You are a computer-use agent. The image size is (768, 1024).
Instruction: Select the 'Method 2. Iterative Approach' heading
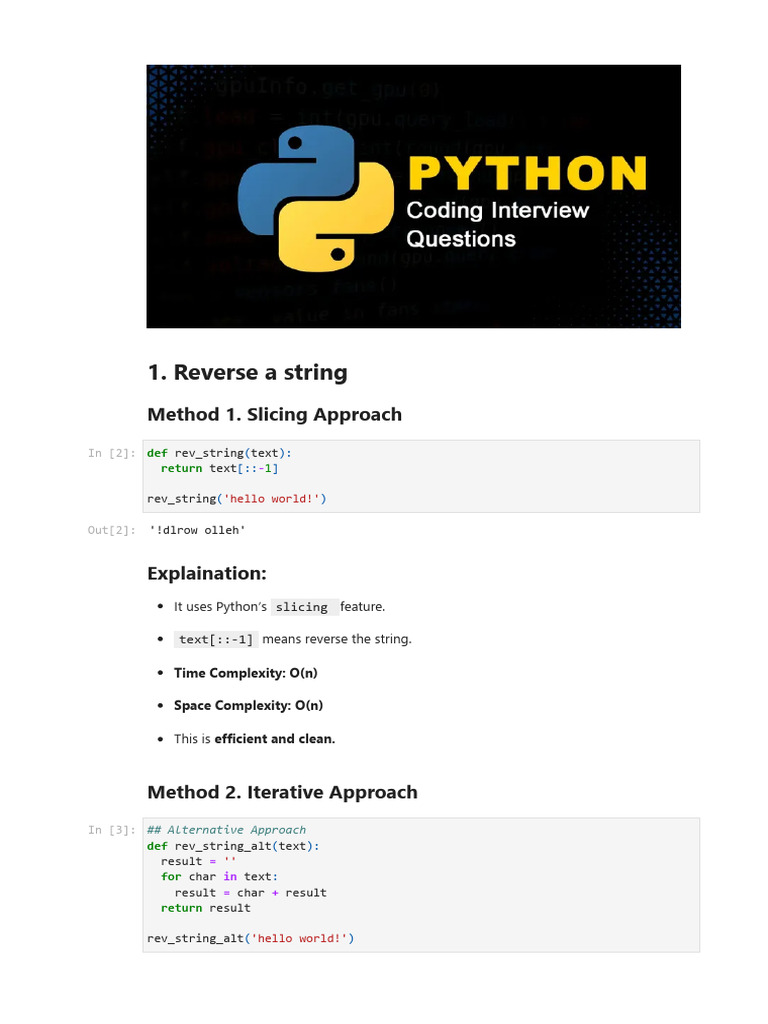pos(282,792)
